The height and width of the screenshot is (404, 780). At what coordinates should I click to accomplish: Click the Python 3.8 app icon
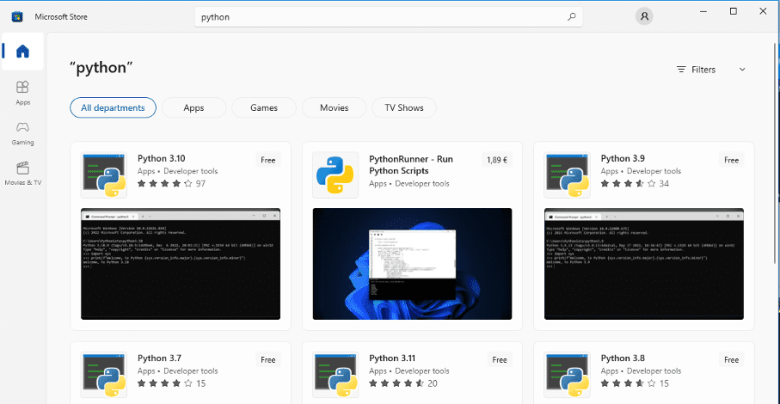(567, 375)
